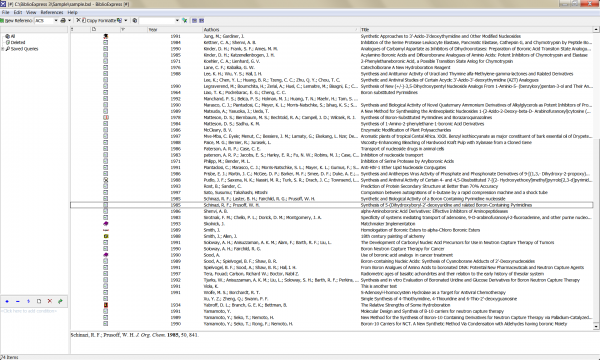Sort by the Title column header
The width and height of the screenshot is (600, 360).
pyautogui.click(x=476, y=29)
